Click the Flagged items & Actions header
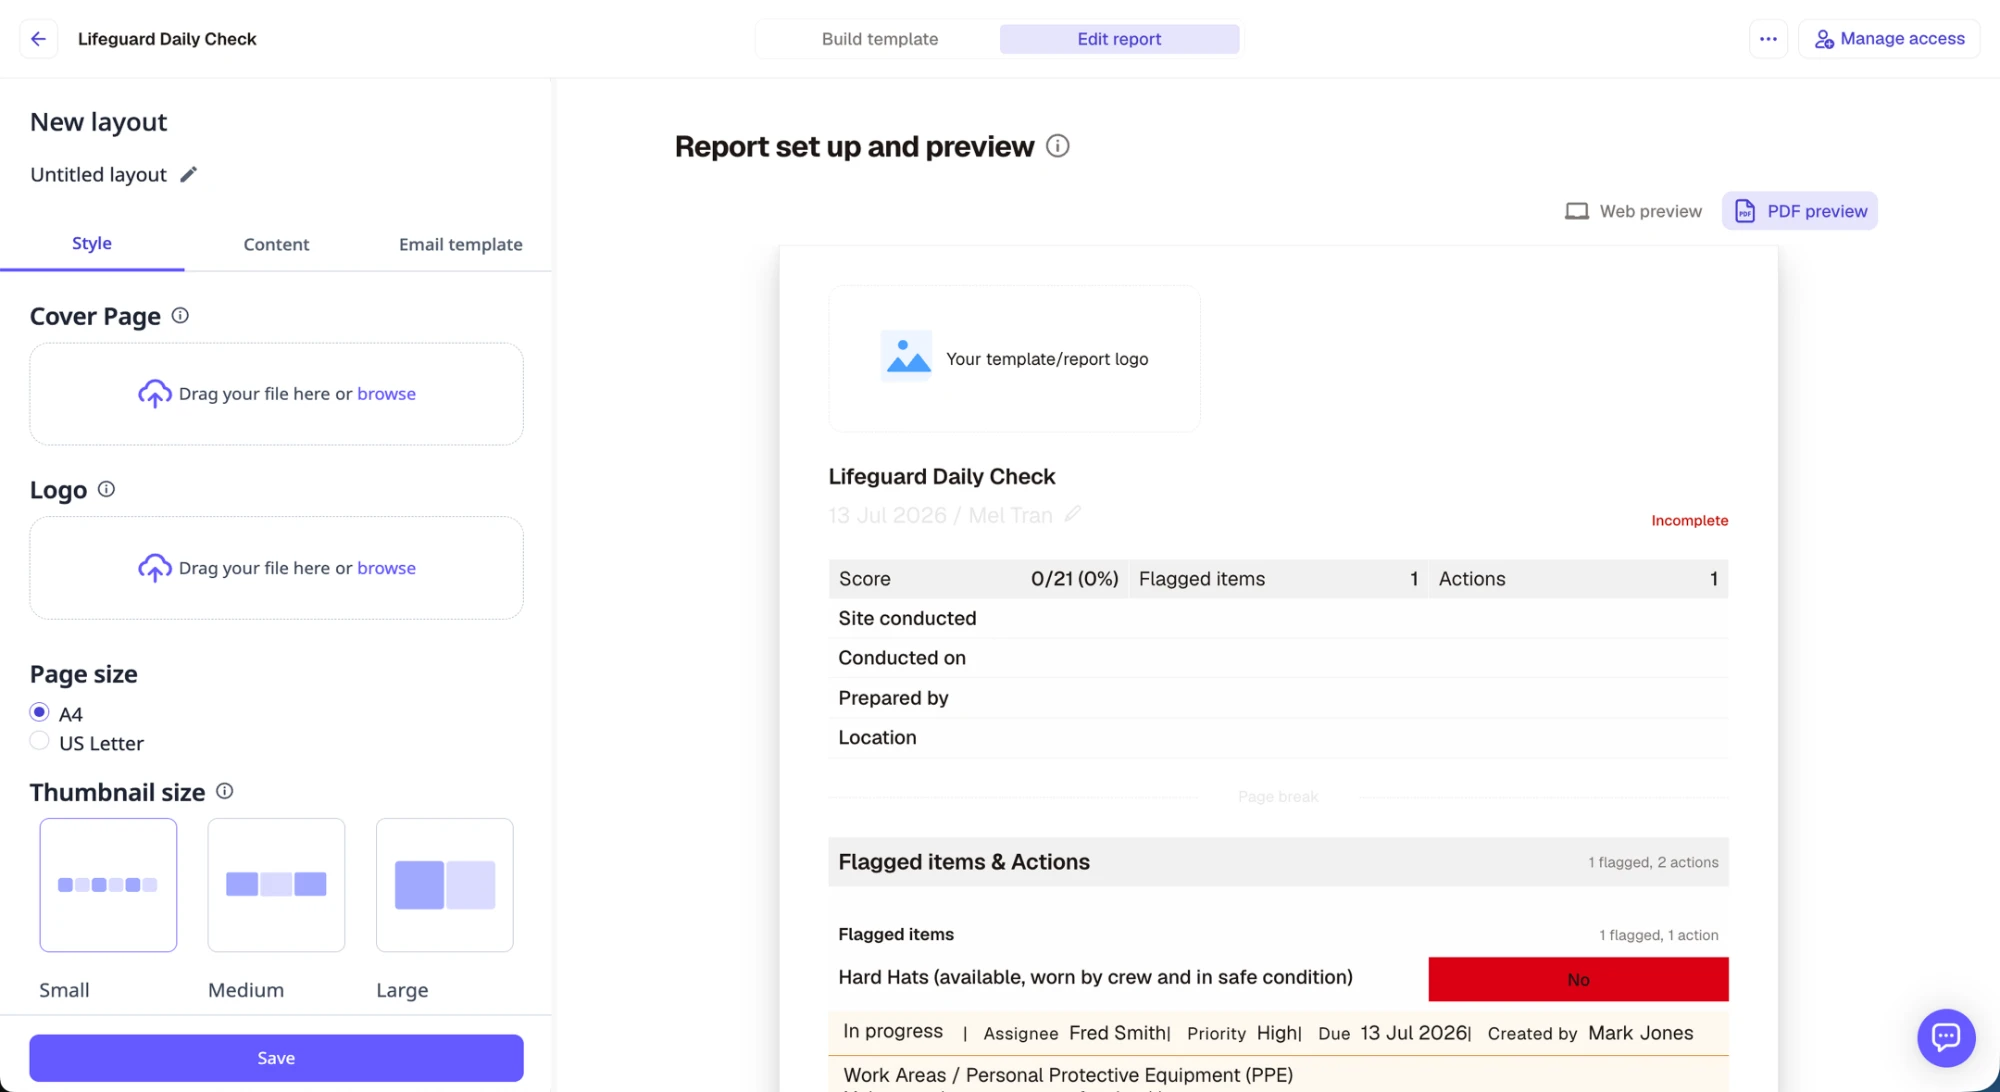The height and width of the screenshot is (1092, 2000). tap(1278, 862)
